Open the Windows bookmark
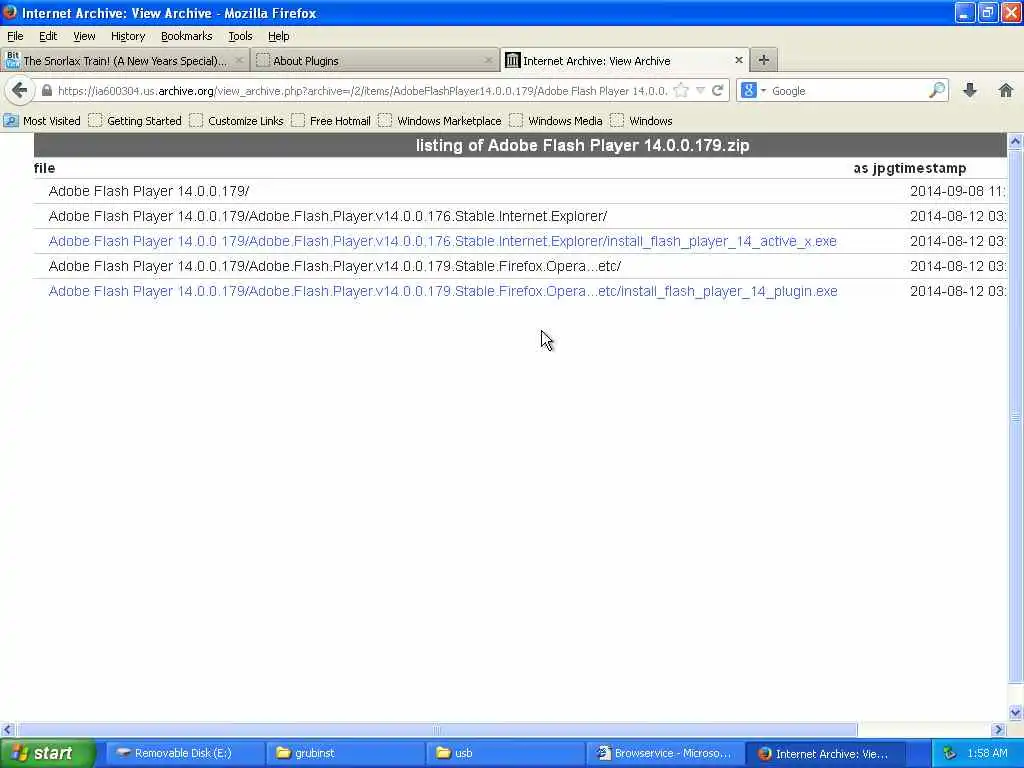The width and height of the screenshot is (1024, 768). click(x=641, y=121)
